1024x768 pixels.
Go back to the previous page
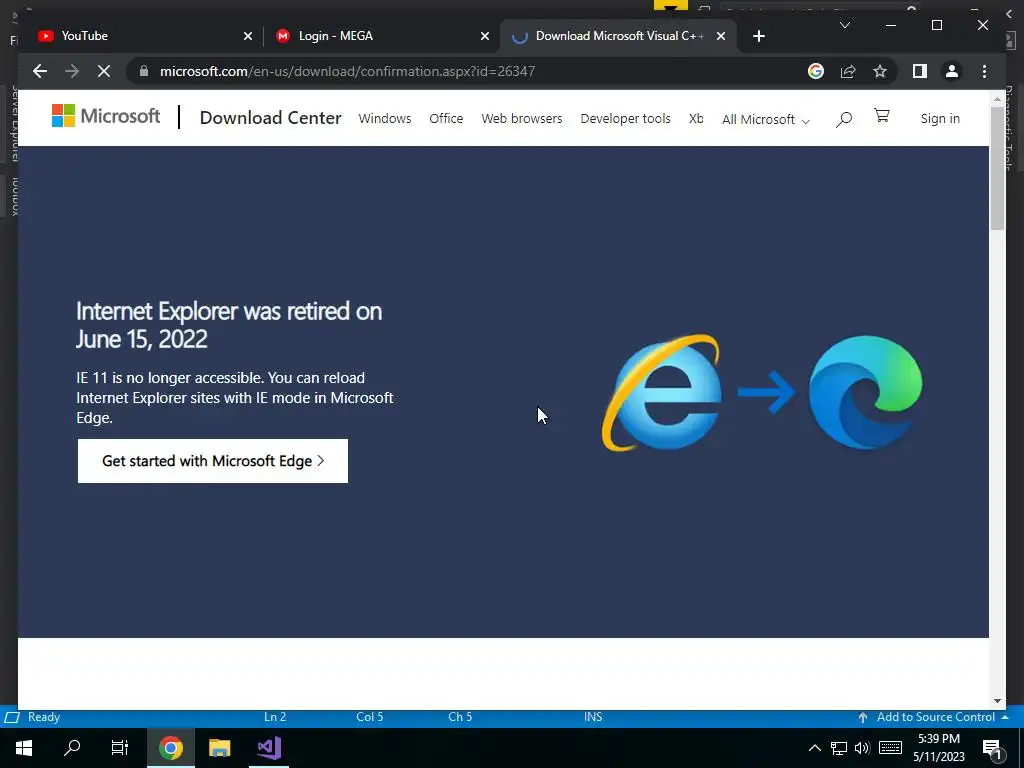40,71
